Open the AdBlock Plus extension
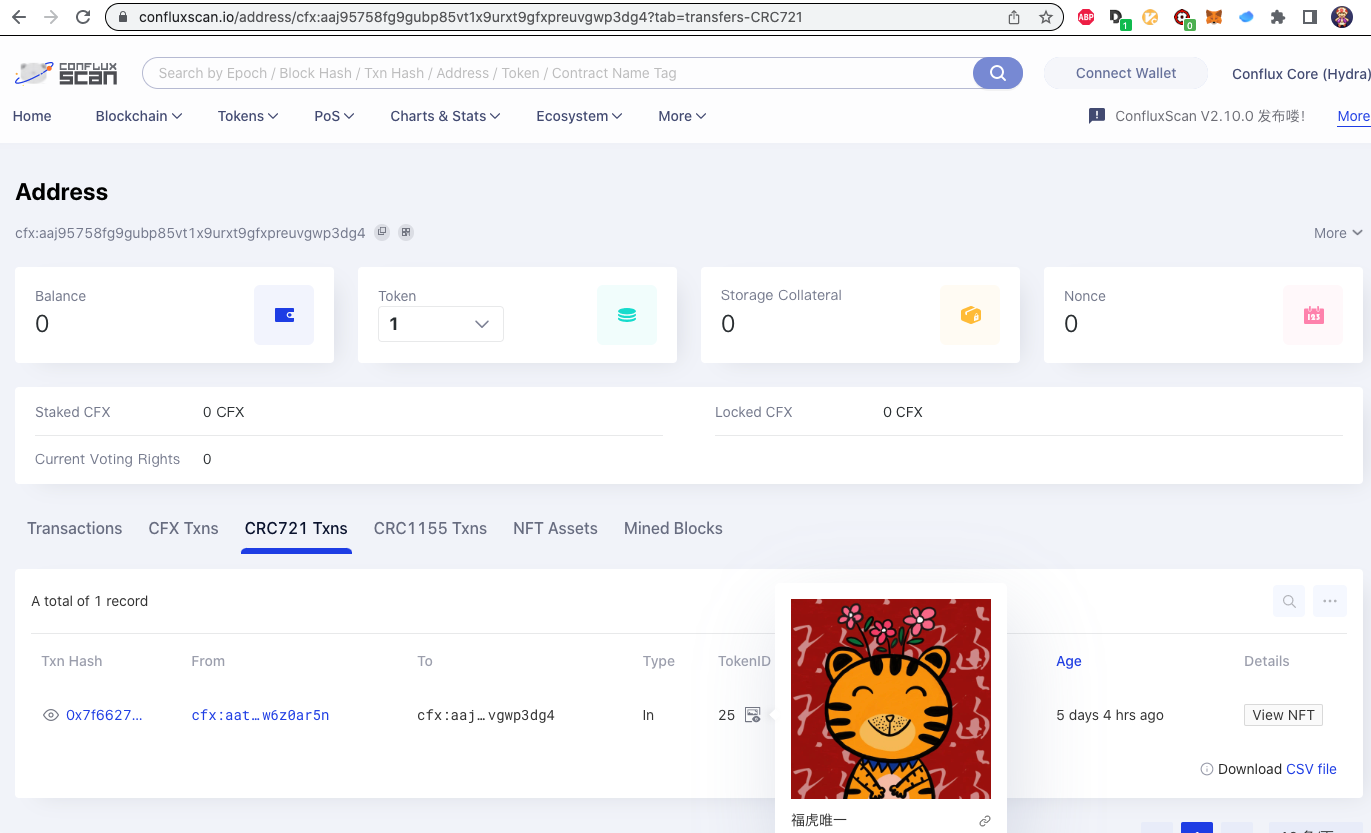This screenshot has height=833, width=1371. tap(1086, 17)
